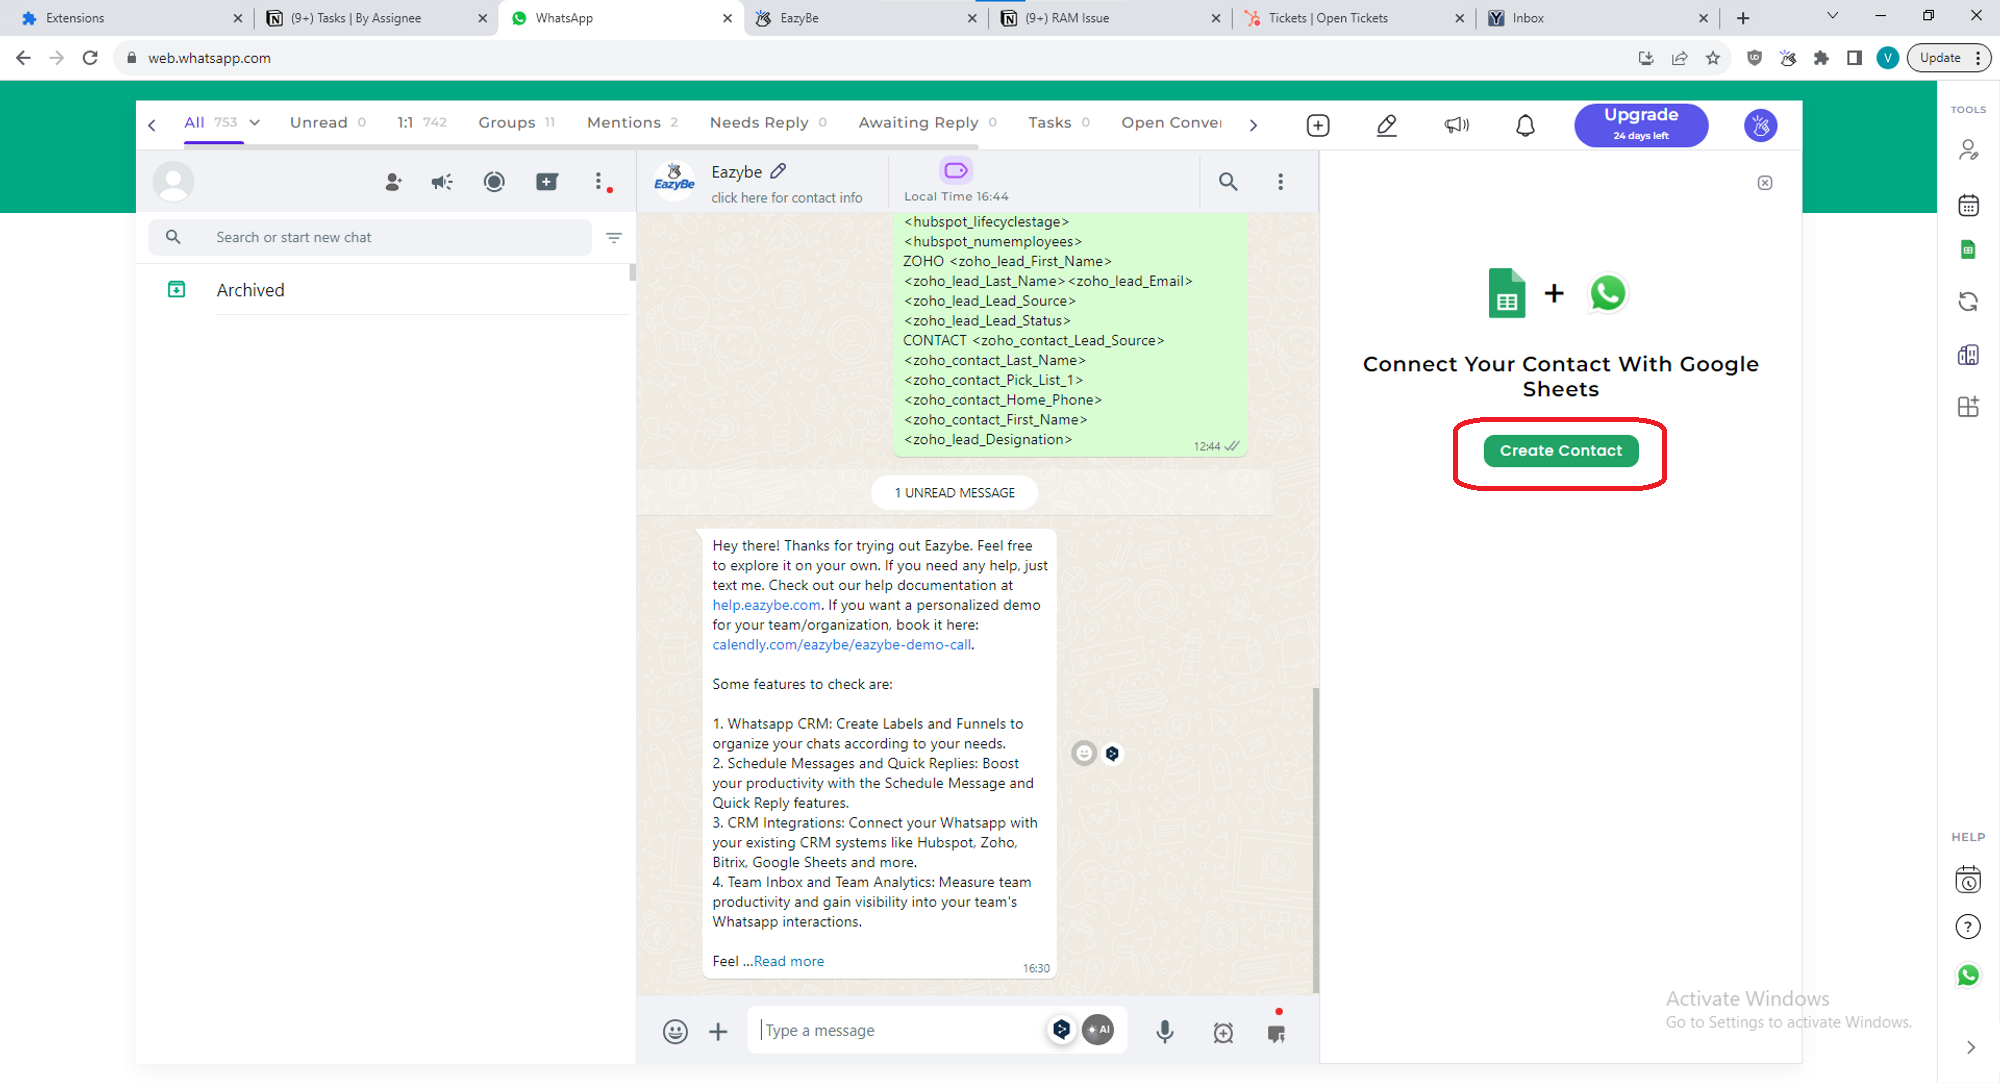Expand the right sidebar with bottom chevron

1970,1047
